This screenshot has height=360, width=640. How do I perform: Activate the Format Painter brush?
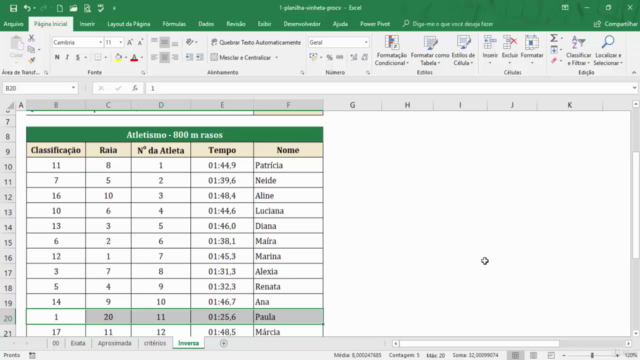(31, 60)
